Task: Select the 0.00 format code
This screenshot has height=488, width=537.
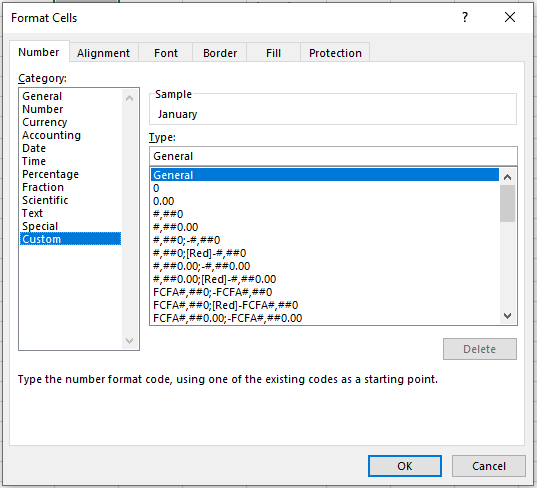Action: tap(164, 201)
